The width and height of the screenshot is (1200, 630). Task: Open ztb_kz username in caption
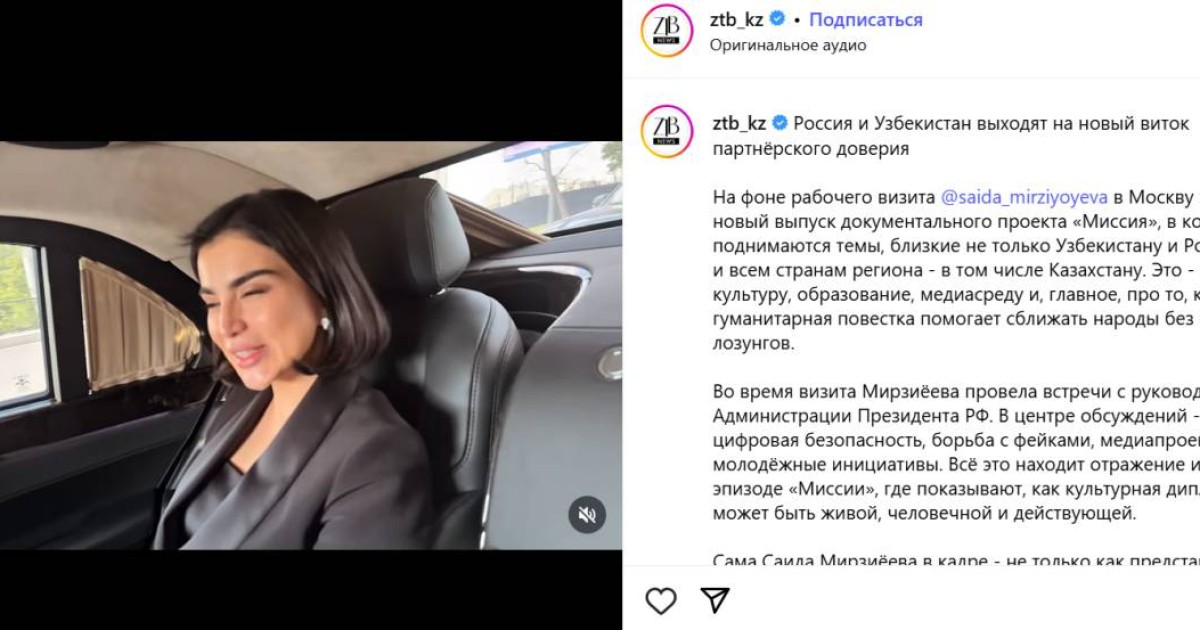738,124
